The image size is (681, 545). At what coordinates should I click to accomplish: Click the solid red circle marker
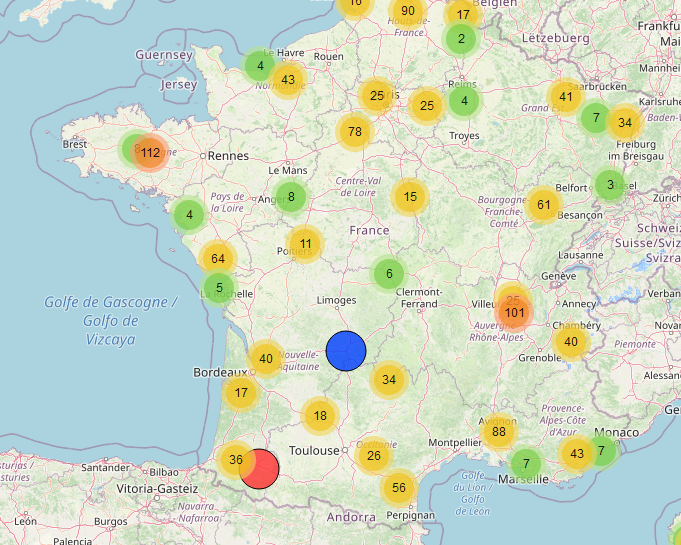(261, 469)
